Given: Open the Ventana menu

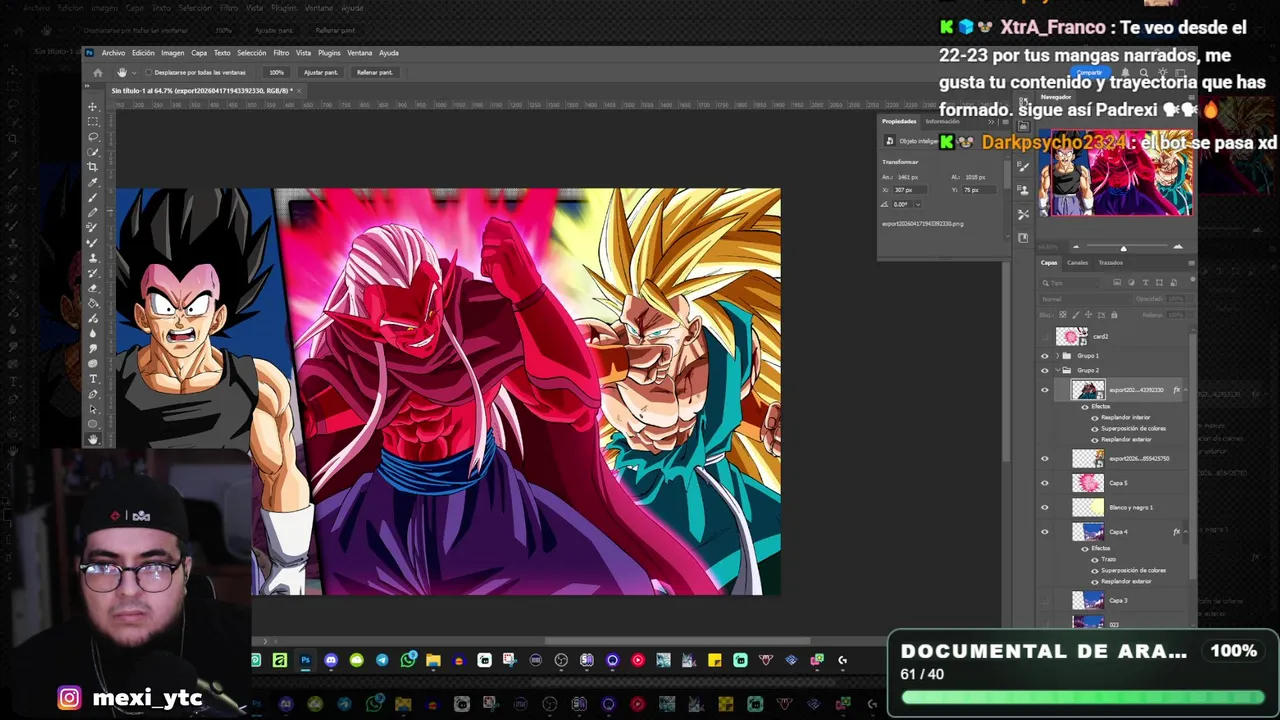Looking at the screenshot, I should click(x=360, y=53).
